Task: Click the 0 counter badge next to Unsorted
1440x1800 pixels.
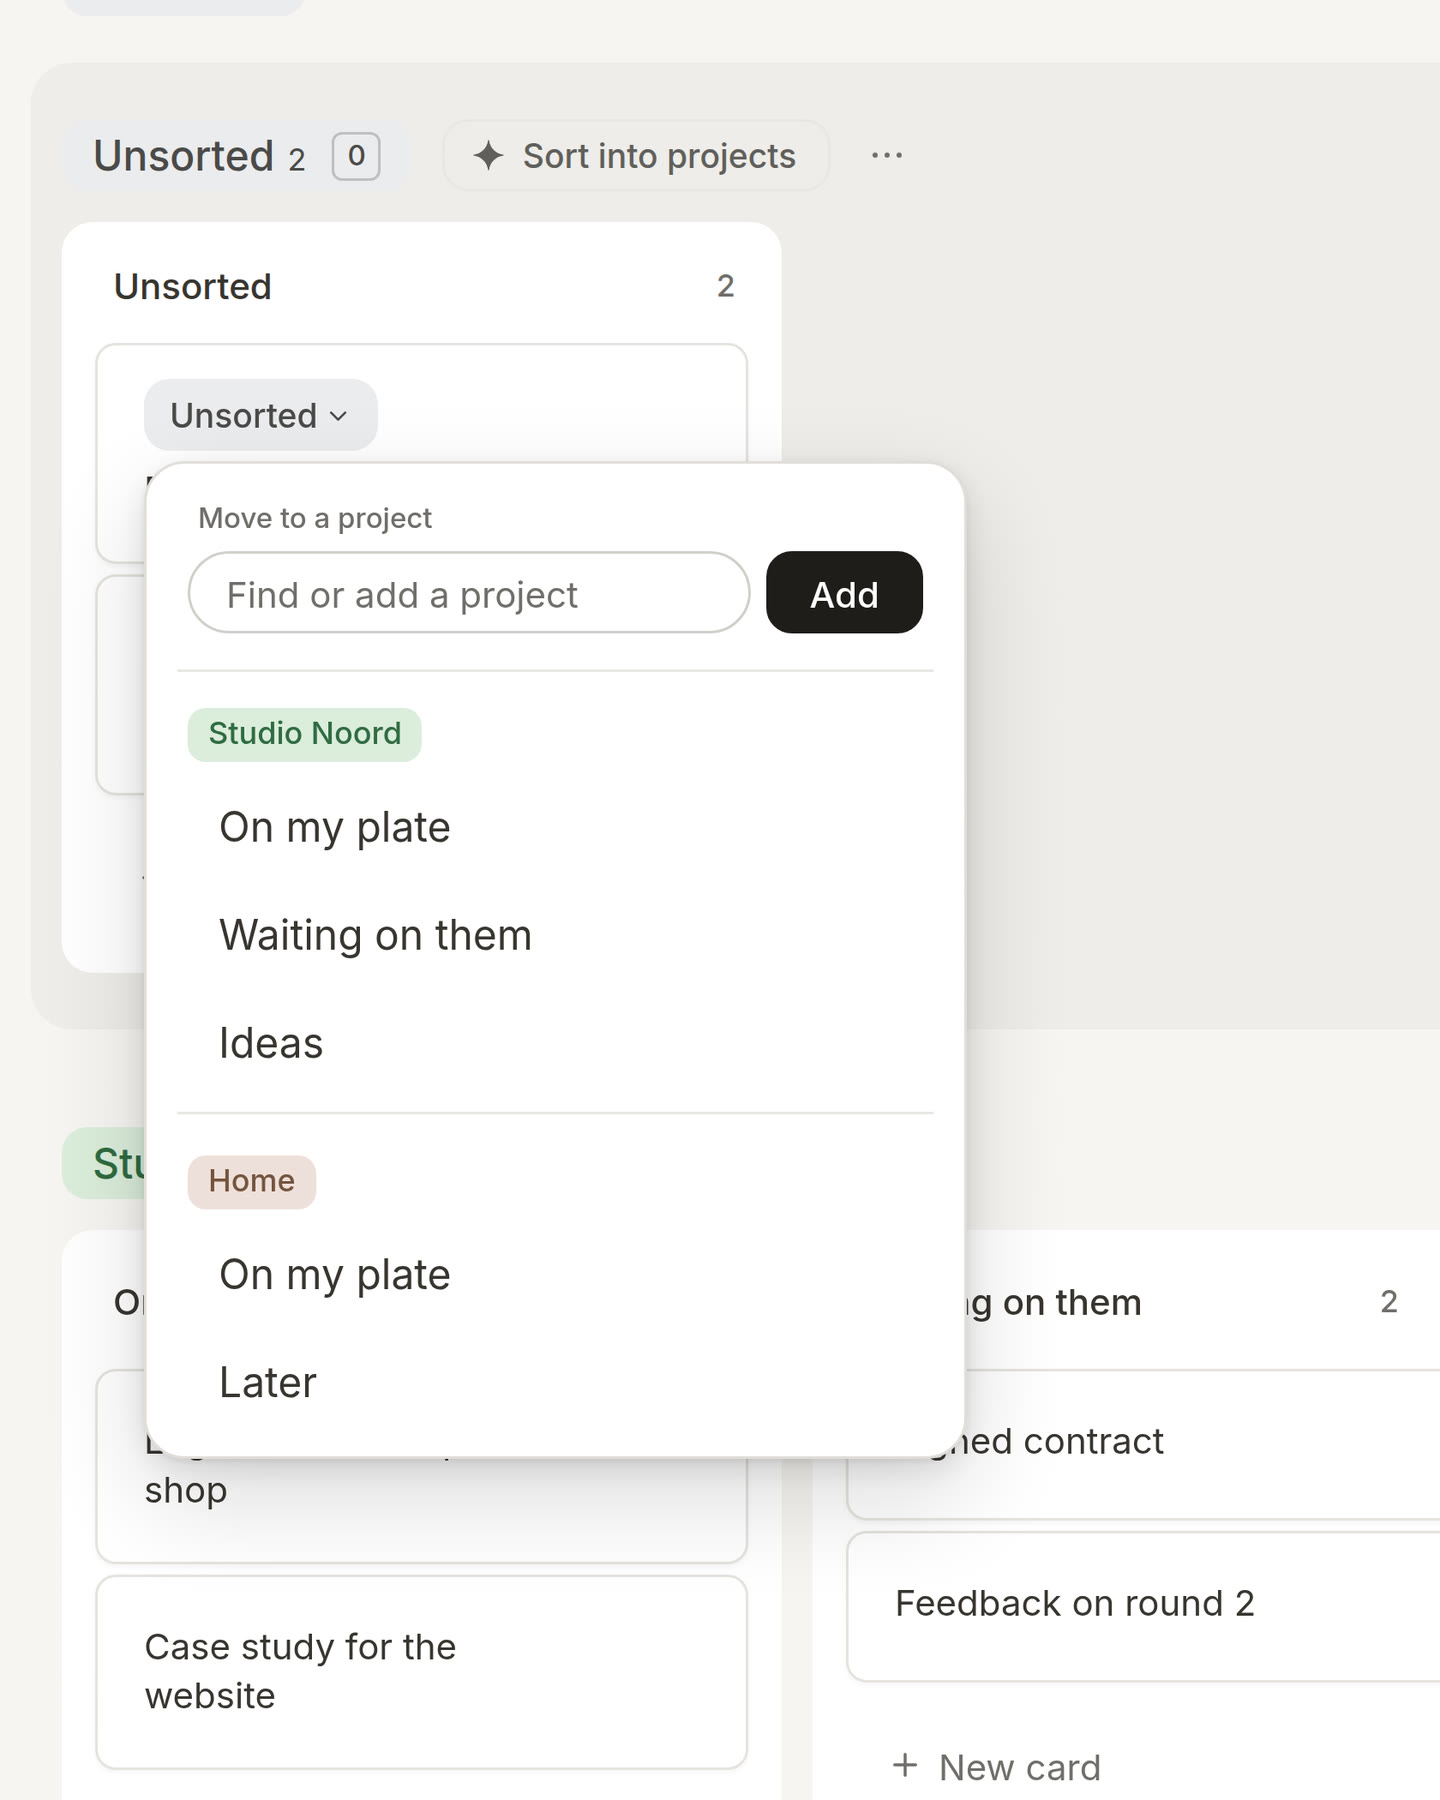Action: pos(356,156)
